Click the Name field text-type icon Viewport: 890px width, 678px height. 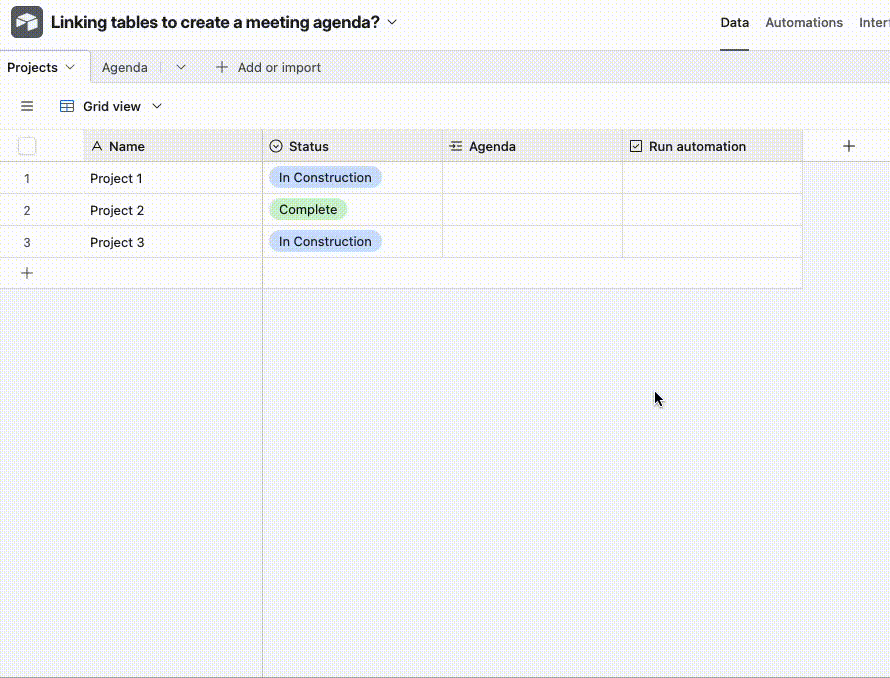pos(97,147)
